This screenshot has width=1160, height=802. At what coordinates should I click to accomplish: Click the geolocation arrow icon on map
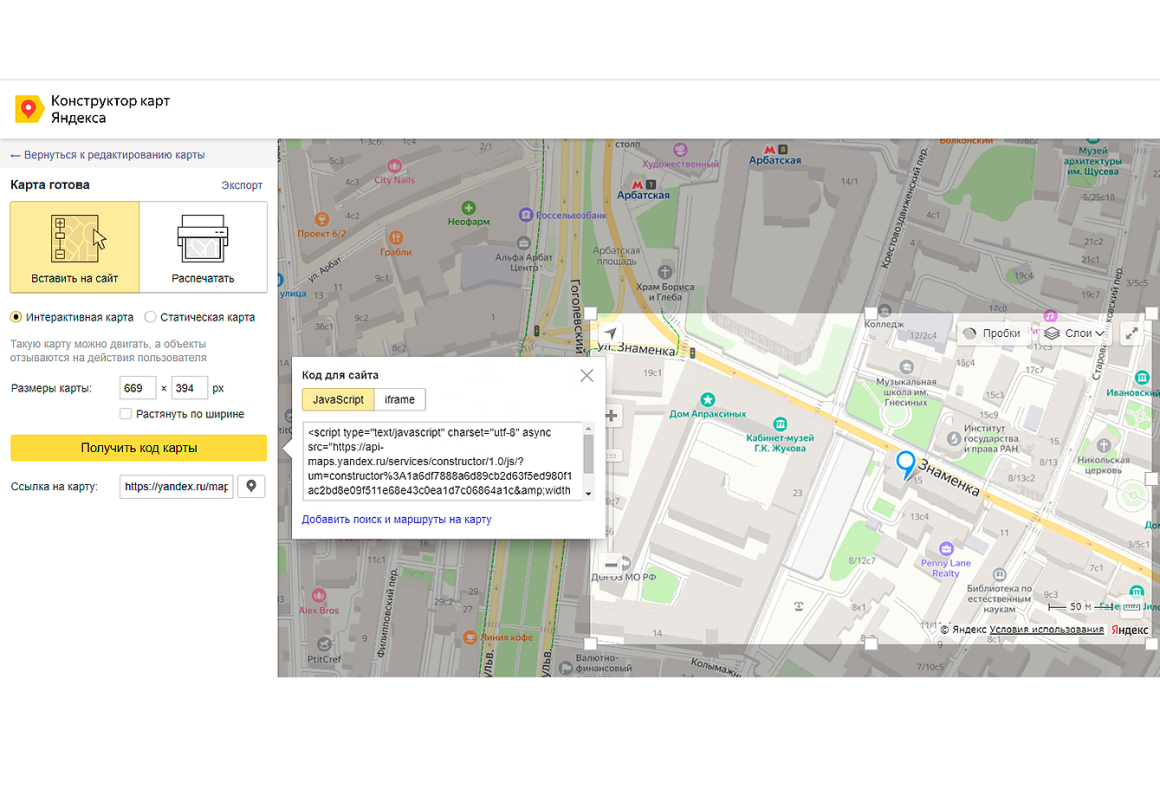(x=610, y=333)
